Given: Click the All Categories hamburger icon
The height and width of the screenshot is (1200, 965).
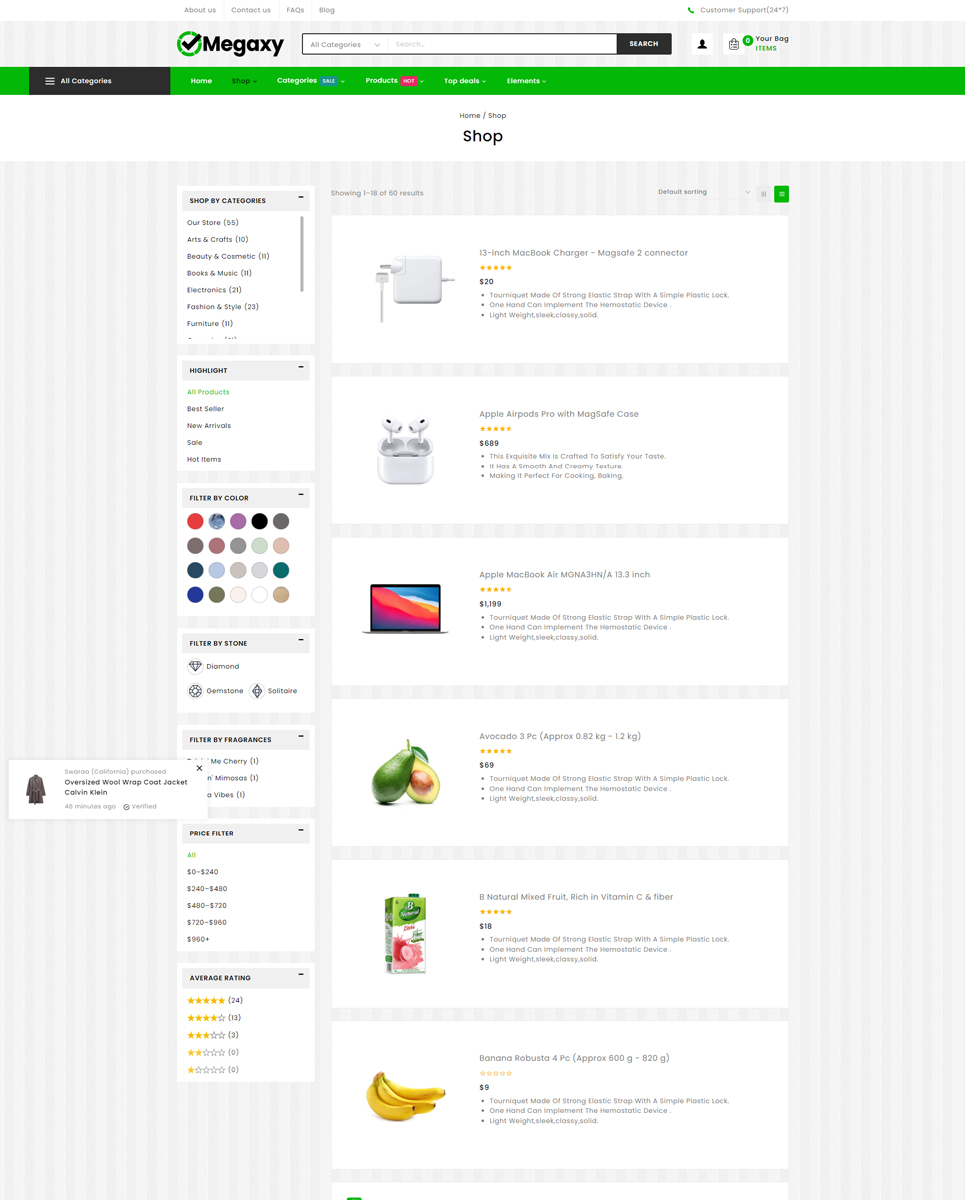Looking at the screenshot, I should pos(50,81).
